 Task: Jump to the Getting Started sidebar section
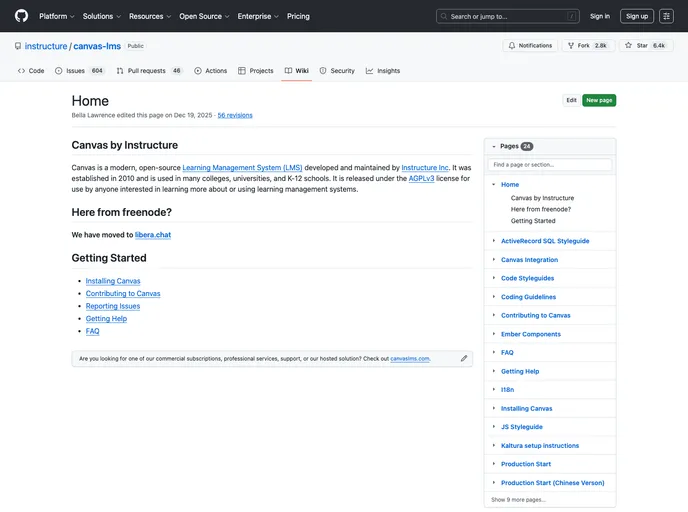tap(533, 221)
